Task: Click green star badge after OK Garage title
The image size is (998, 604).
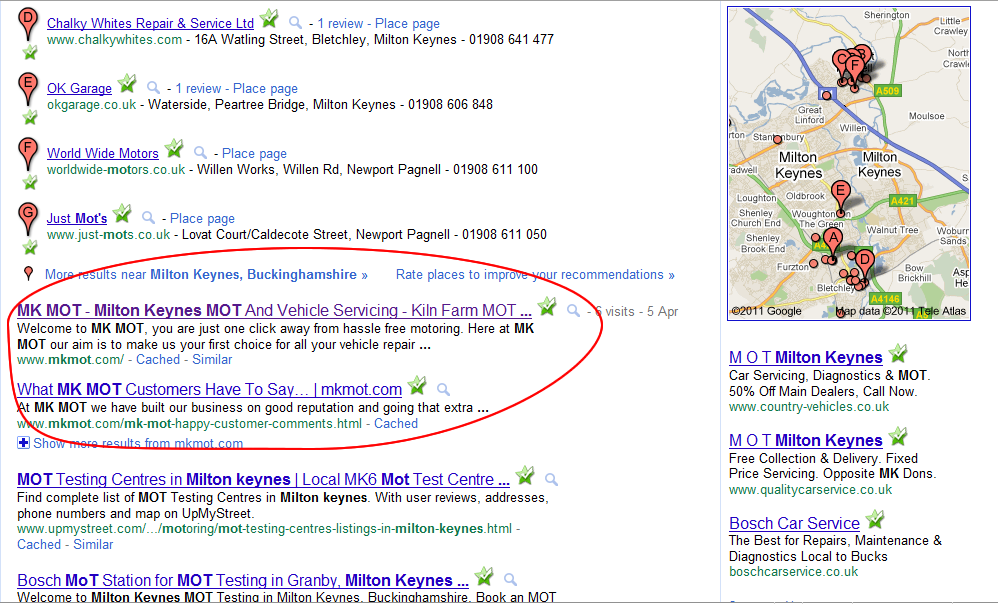Action: pyautogui.click(x=127, y=83)
